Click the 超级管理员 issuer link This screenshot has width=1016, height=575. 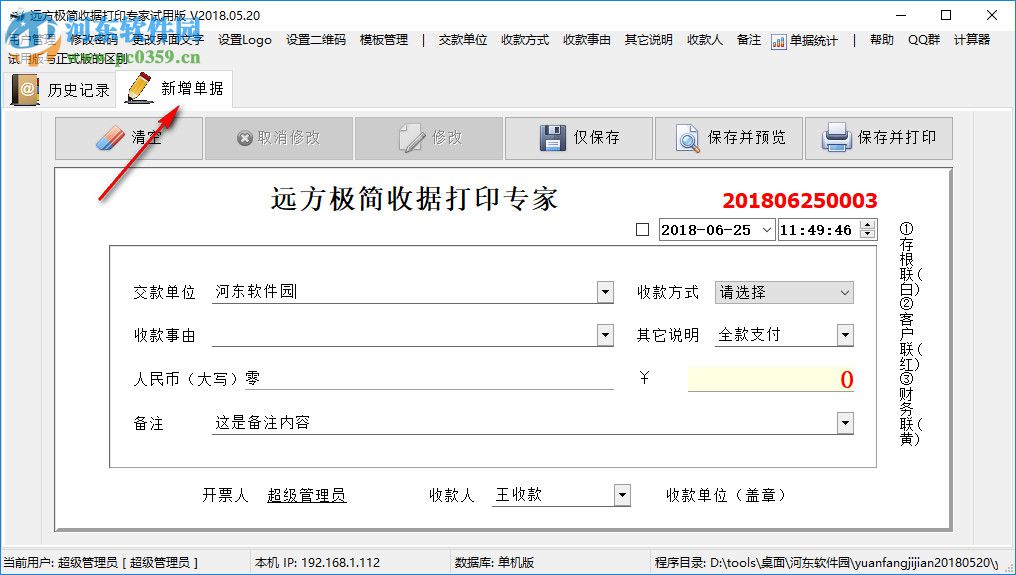pos(306,495)
